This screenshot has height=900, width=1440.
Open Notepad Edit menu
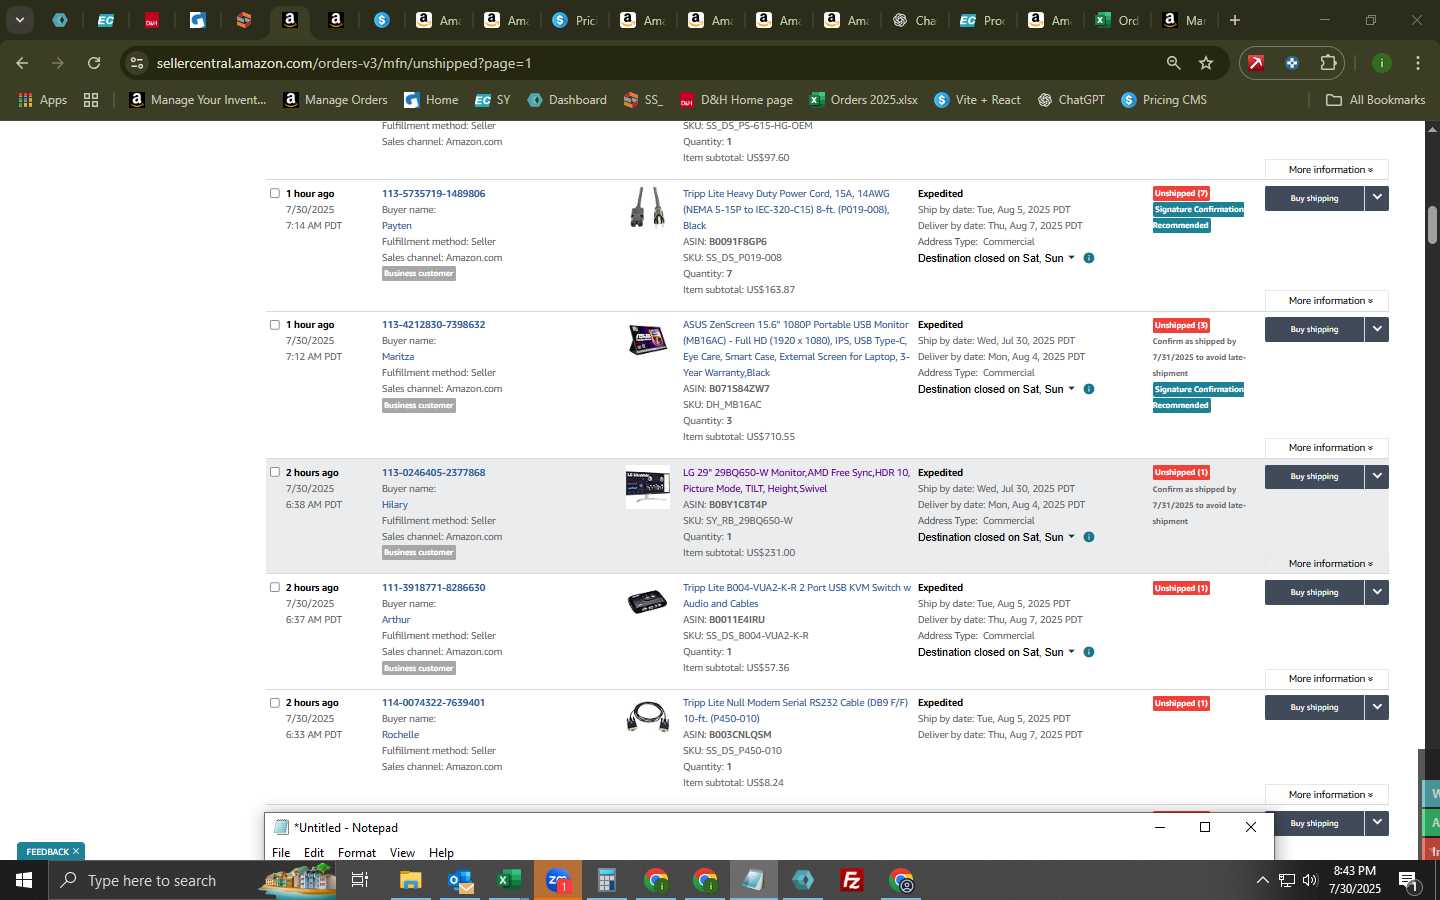pos(314,853)
